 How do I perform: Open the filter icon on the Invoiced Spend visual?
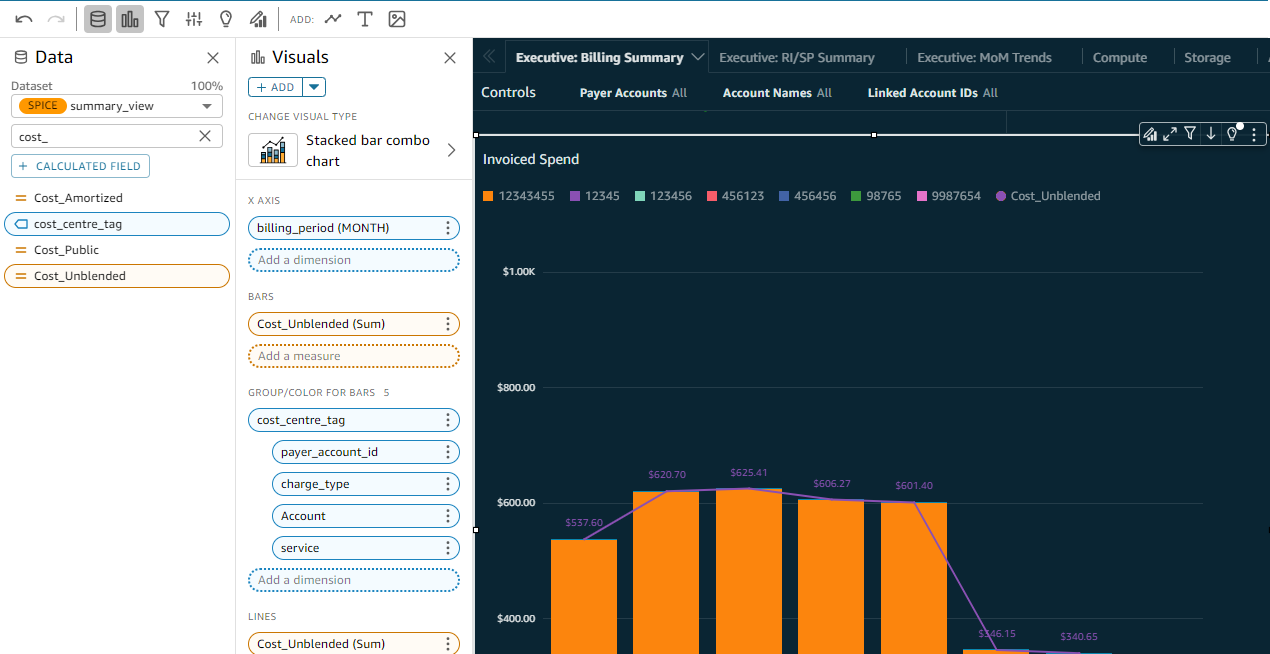tap(1192, 133)
